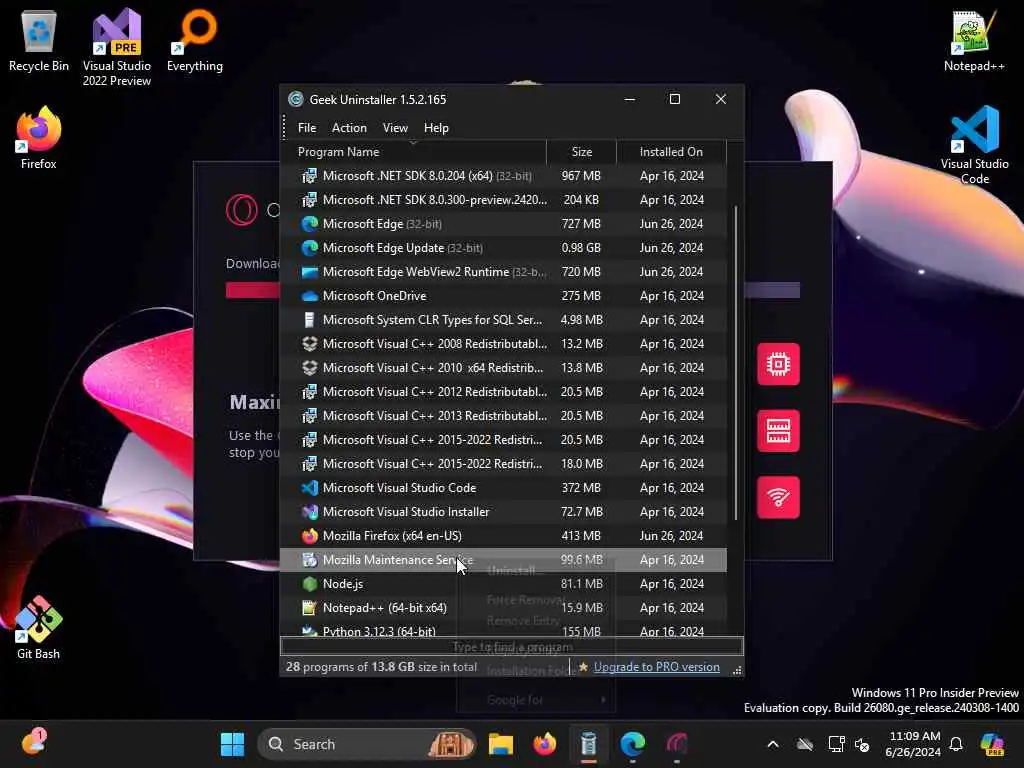Image resolution: width=1024 pixels, height=768 pixels.
Task: Click the taskbar Search box
Action: (367, 744)
